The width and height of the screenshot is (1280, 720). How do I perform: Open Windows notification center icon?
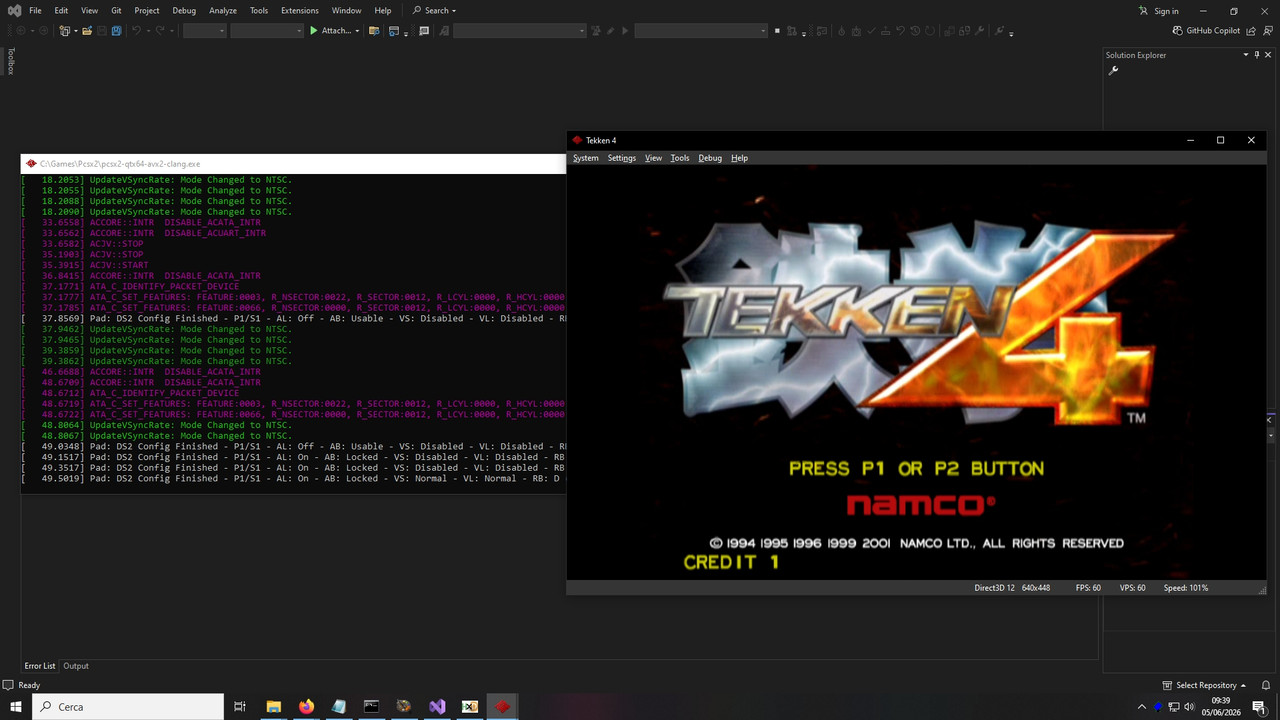pos(1259,707)
